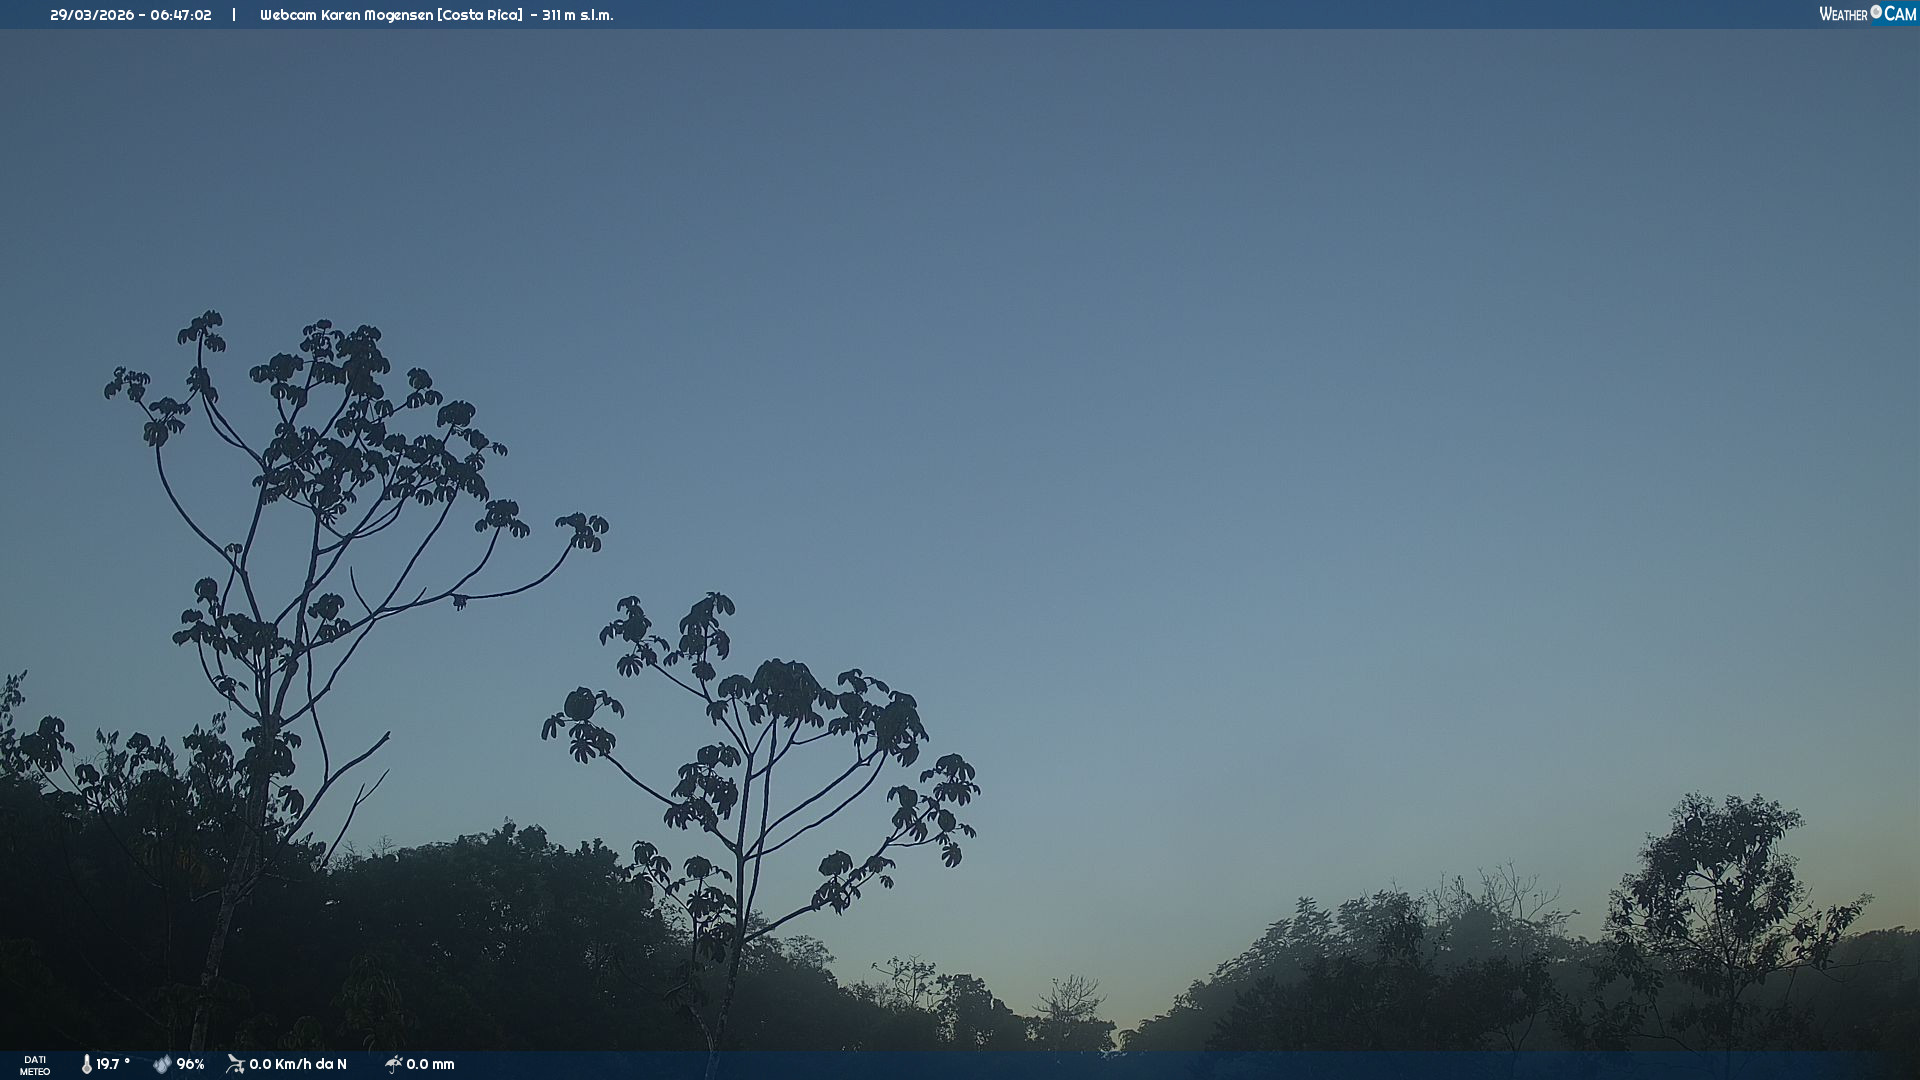The height and width of the screenshot is (1080, 1920).
Task: Click the 0.0 mm rainfall value
Action: 430,1064
